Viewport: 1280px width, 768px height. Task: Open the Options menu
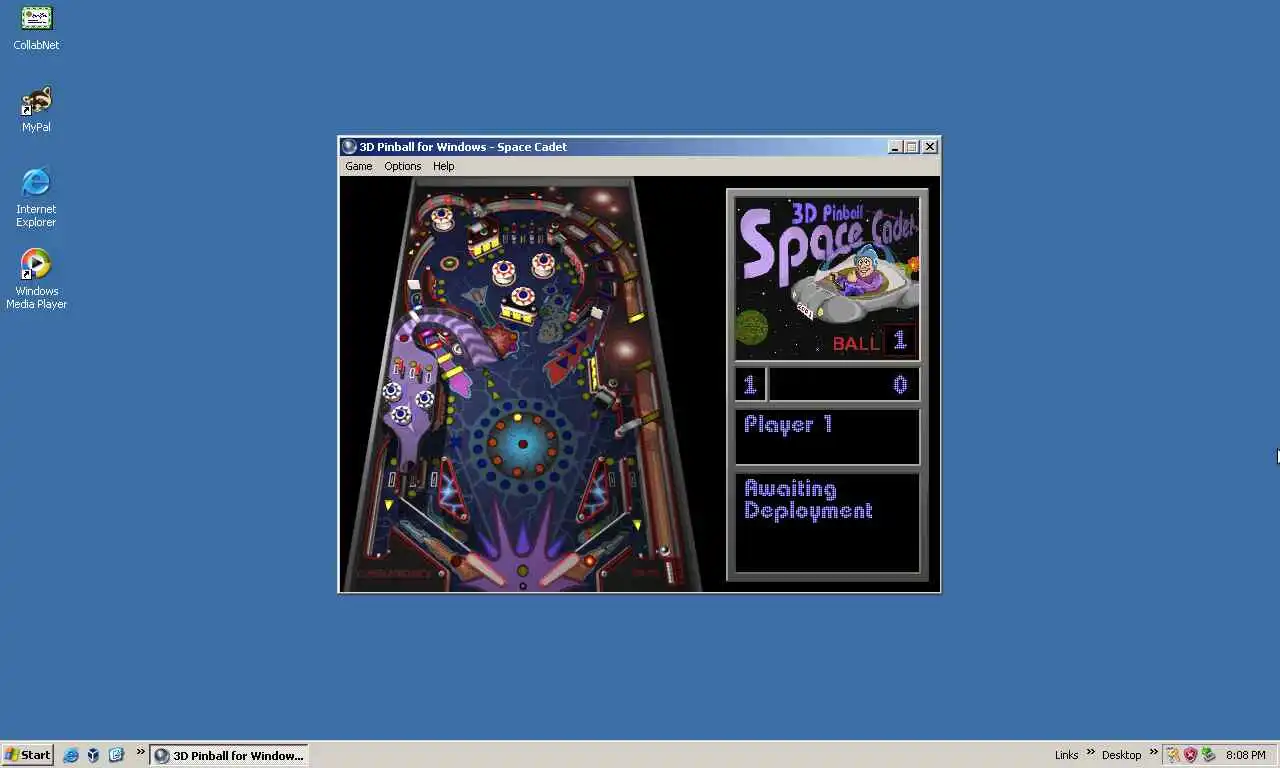pyautogui.click(x=403, y=166)
